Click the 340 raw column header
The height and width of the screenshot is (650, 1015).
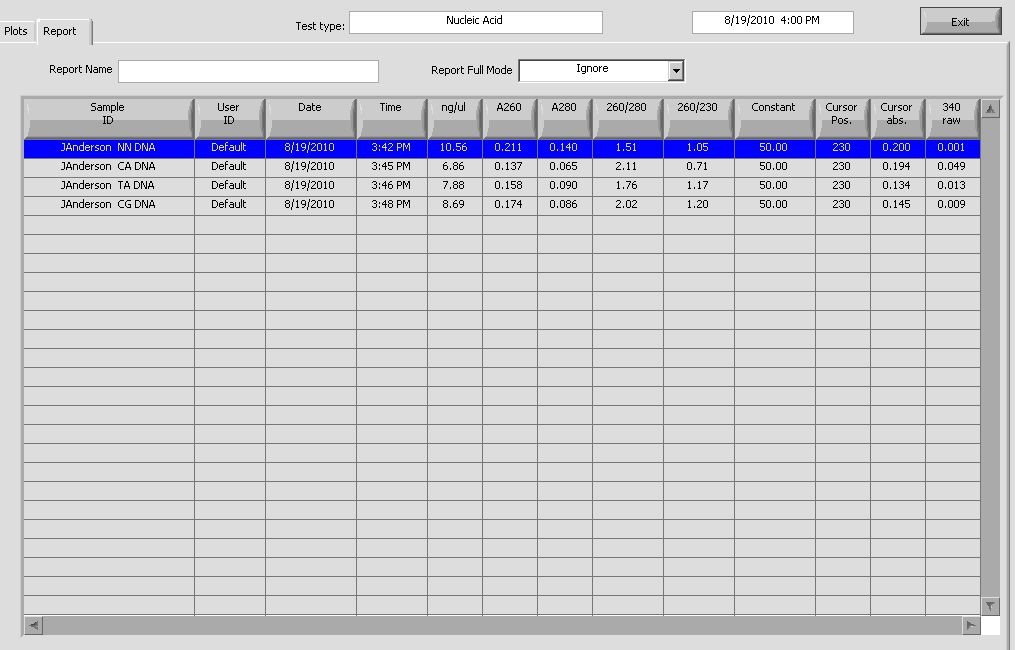click(951, 115)
